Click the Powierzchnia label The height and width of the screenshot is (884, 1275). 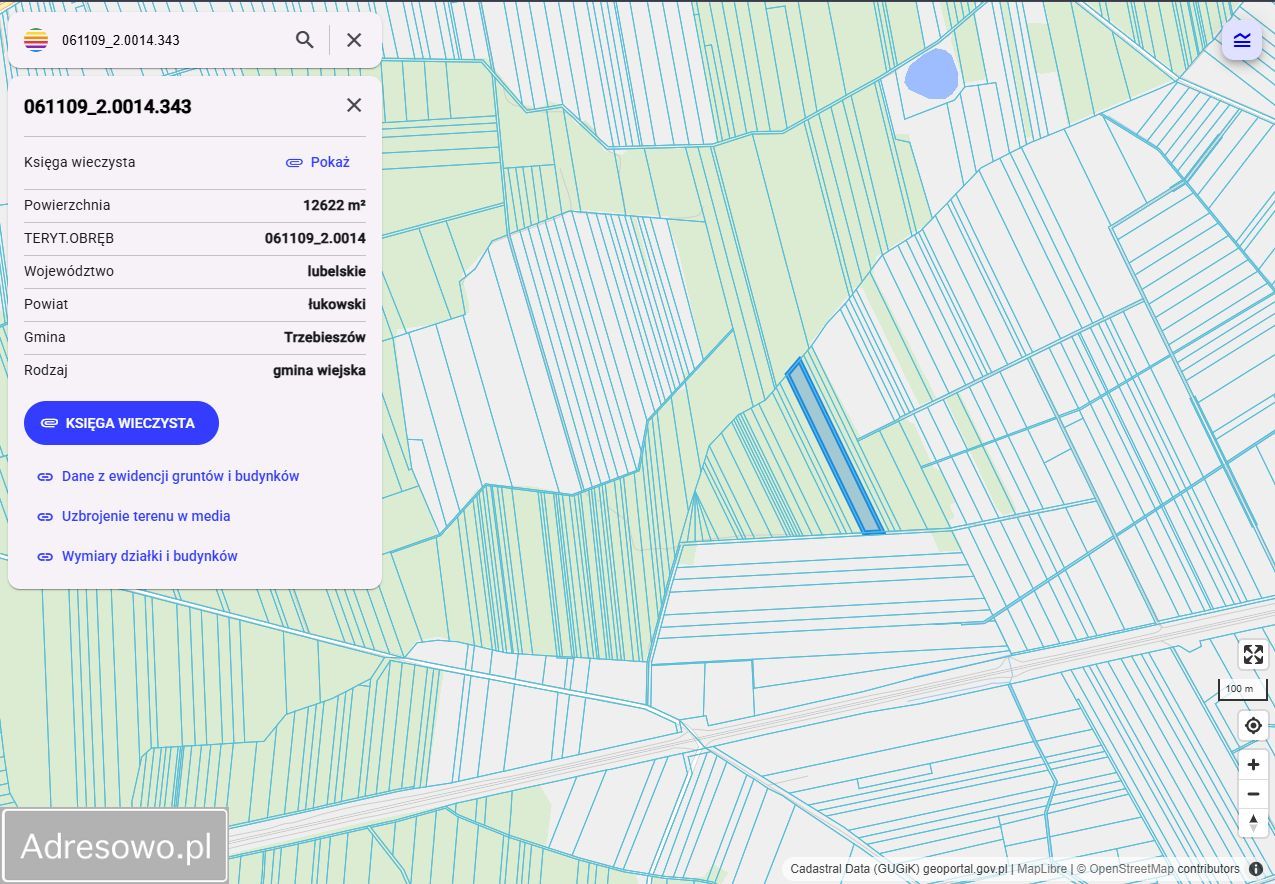pyautogui.click(x=67, y=205)
